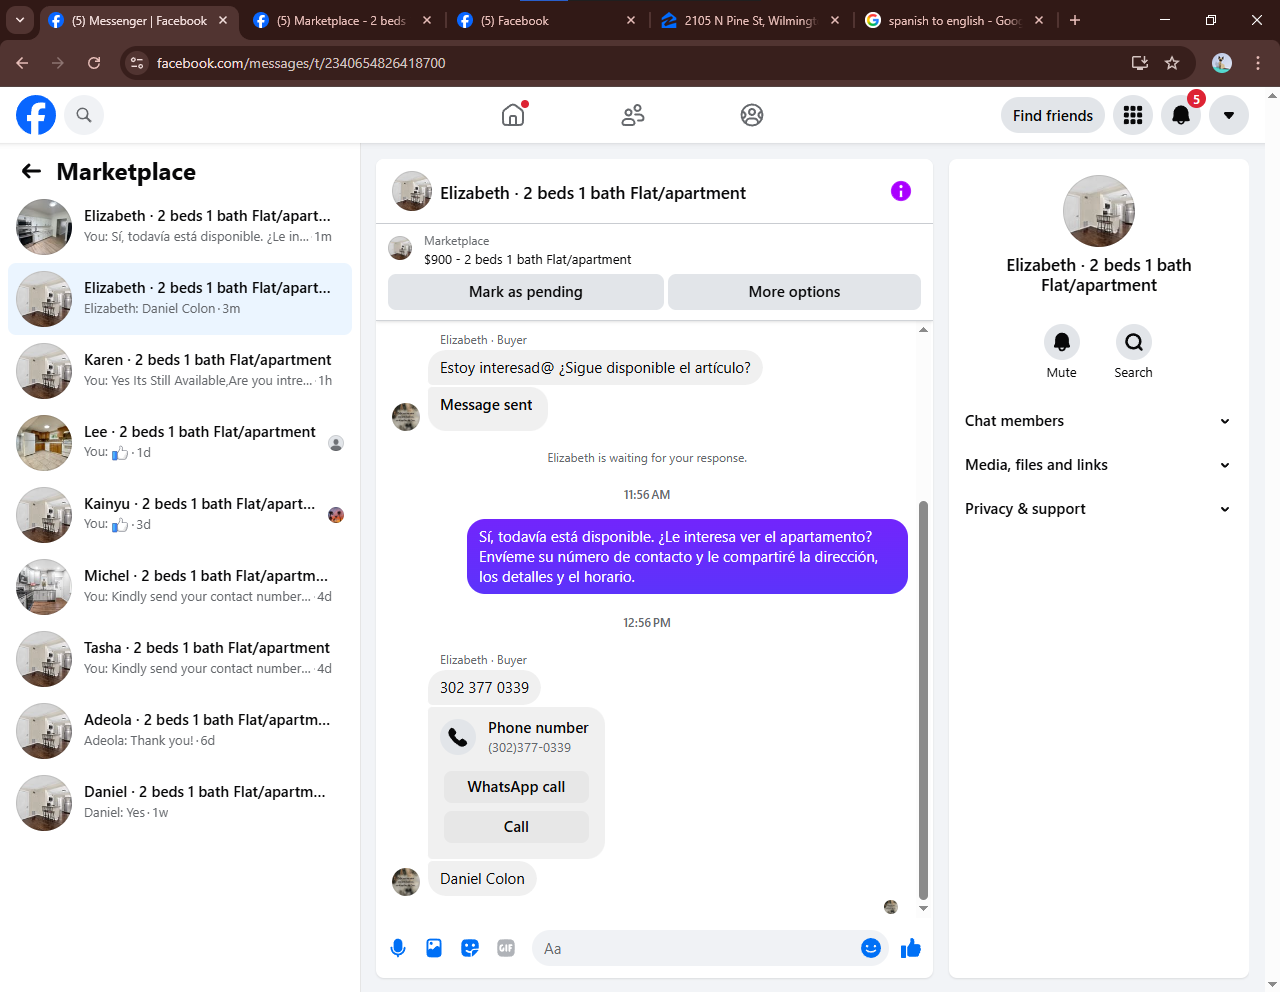
Task: Open Tasha's conversation in the list
Action: [x=180, y=658]
